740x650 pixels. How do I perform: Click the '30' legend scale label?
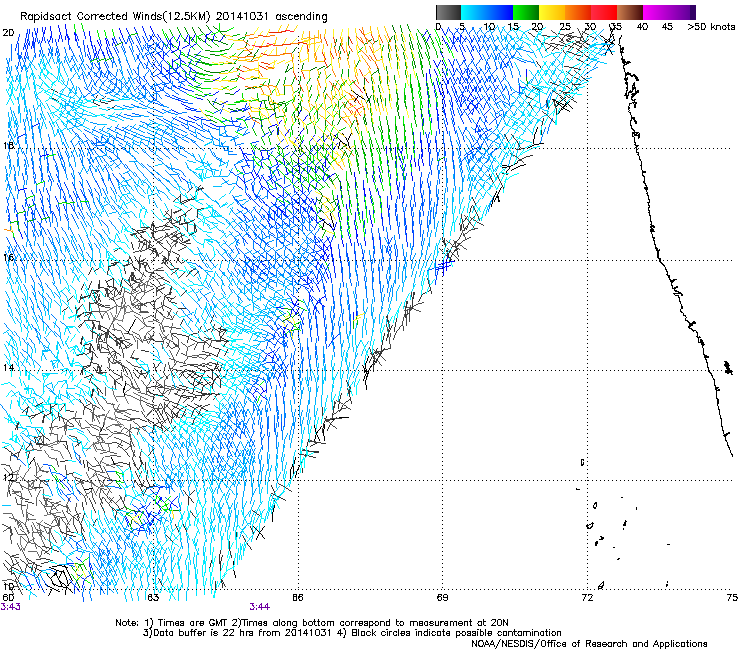coord(590,26)
